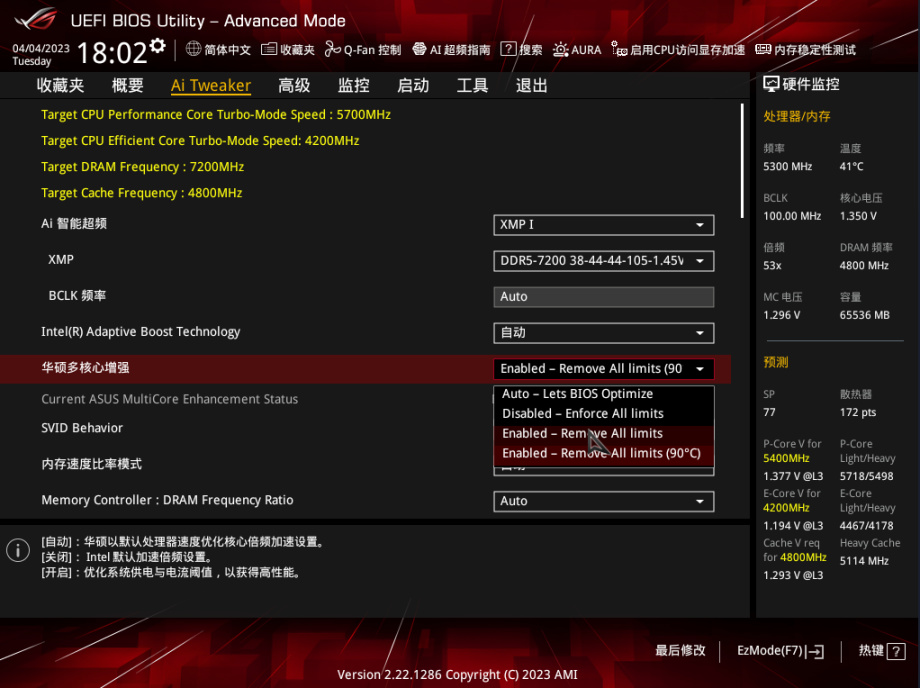
Task: Click the ROG logo
Action: pos(36,19)
